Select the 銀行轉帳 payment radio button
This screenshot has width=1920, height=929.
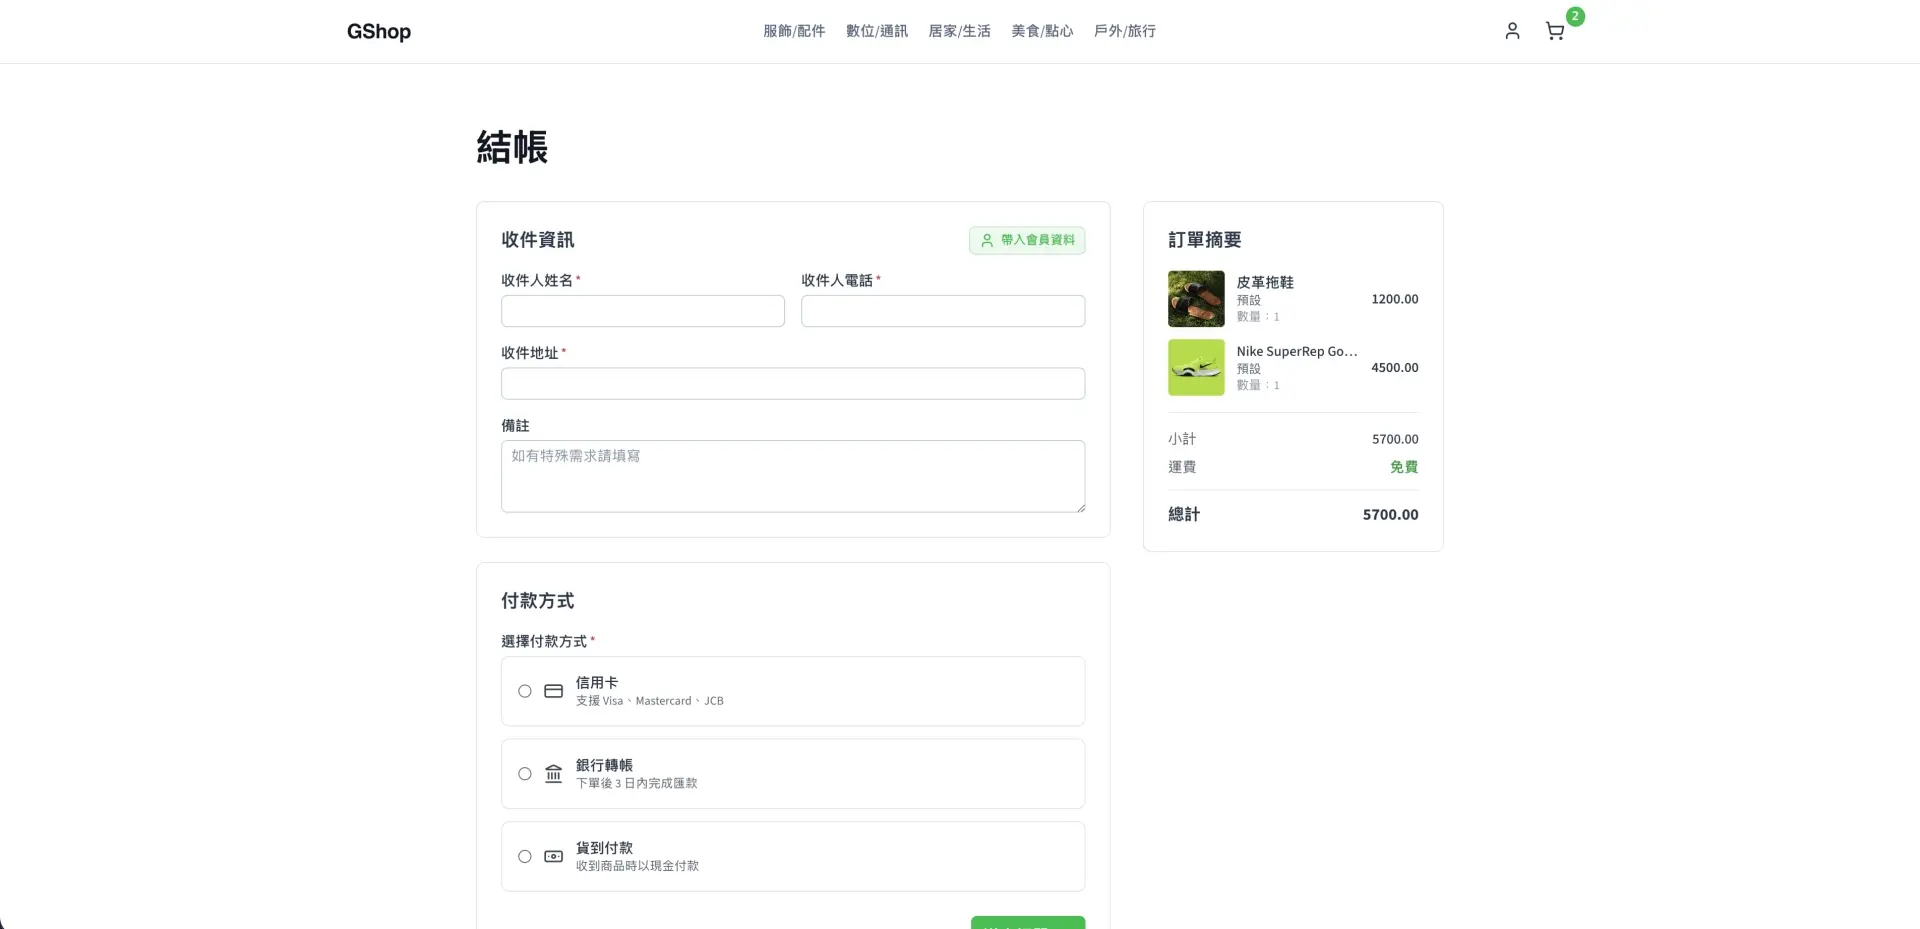tap(525, 774)
